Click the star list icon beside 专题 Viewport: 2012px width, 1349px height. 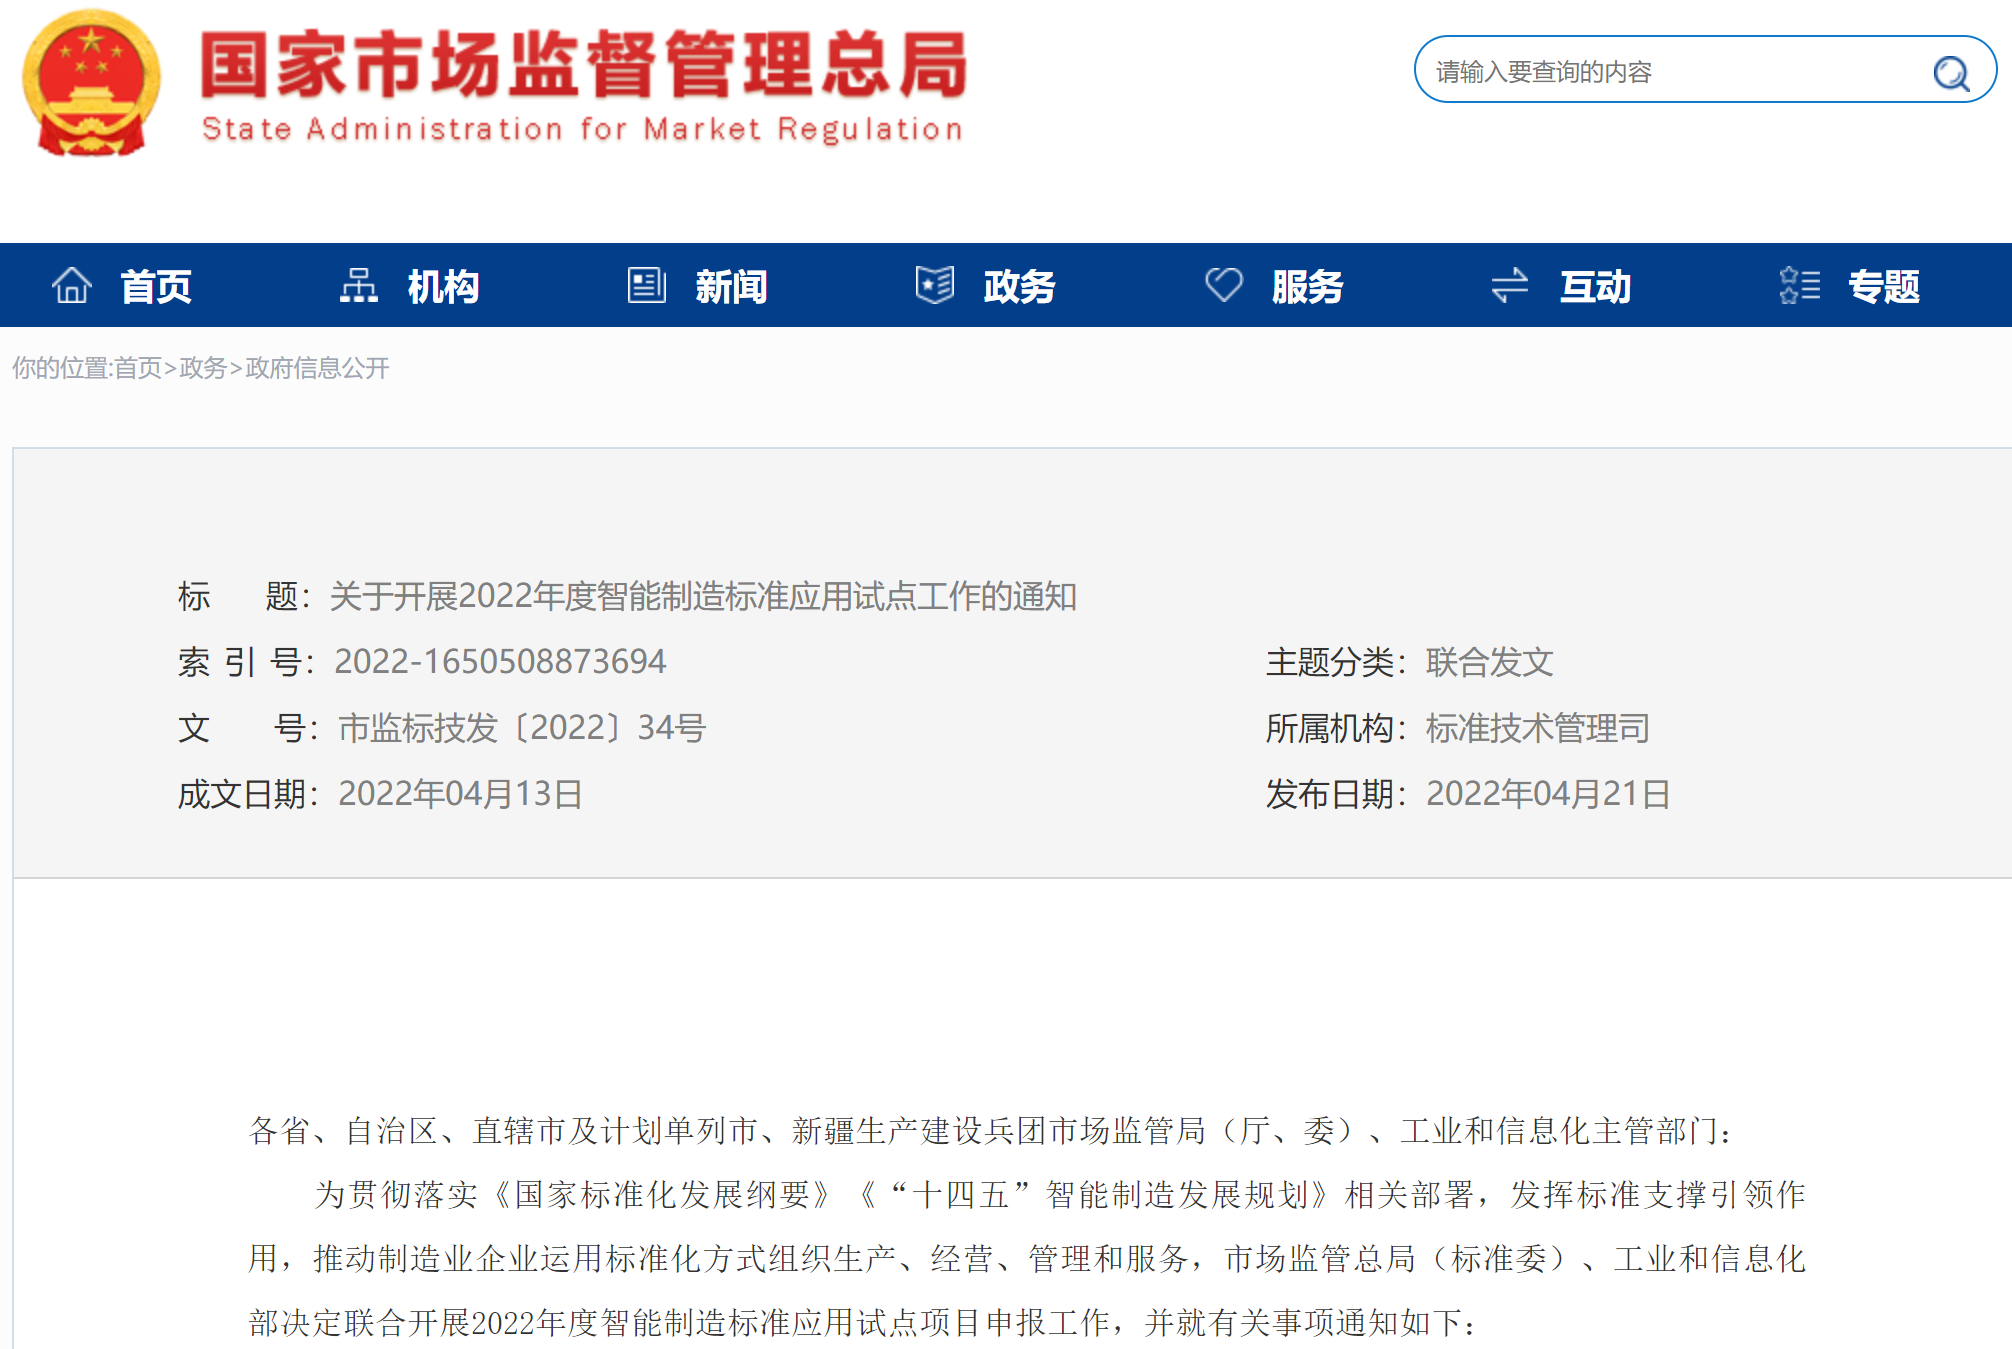click(1800, 286)
